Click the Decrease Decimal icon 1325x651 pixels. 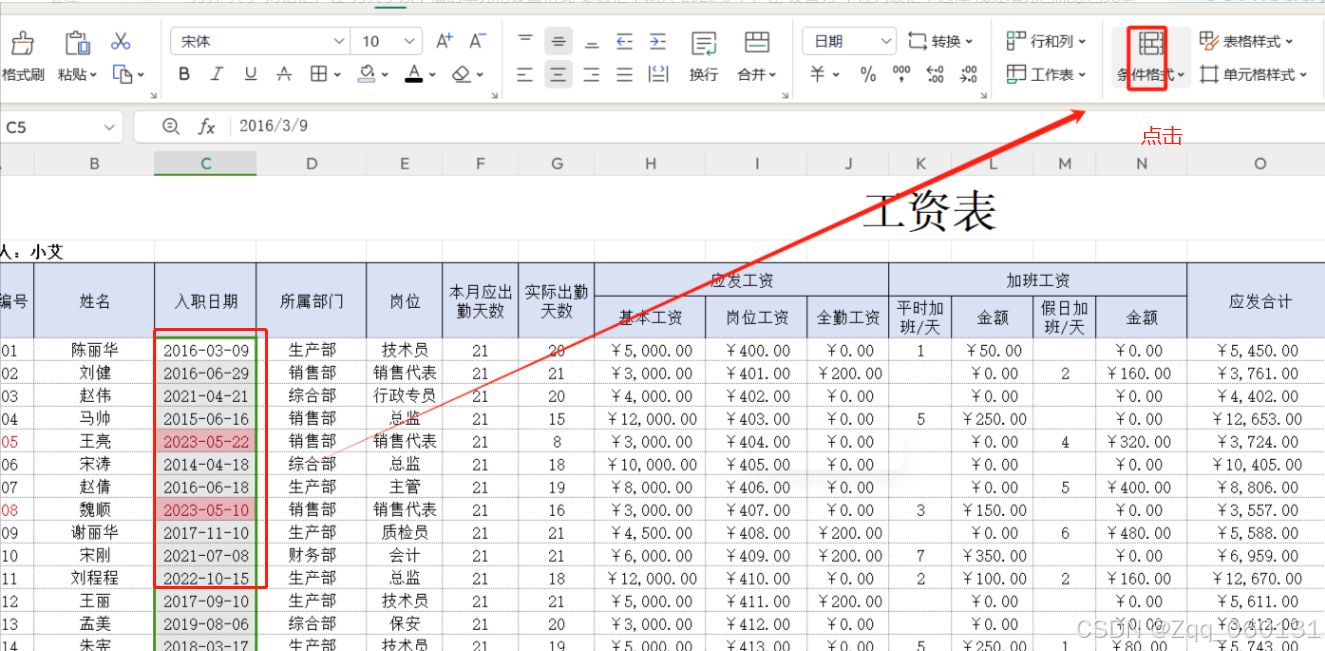(x=968, y=74)
